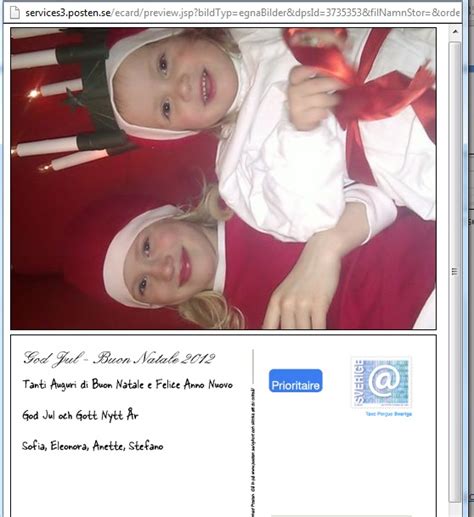This screenshot has width=474, height=517.
Task: Click the 'God Jul - Buon Natale 2012' heading
Action: click(119, 359)
